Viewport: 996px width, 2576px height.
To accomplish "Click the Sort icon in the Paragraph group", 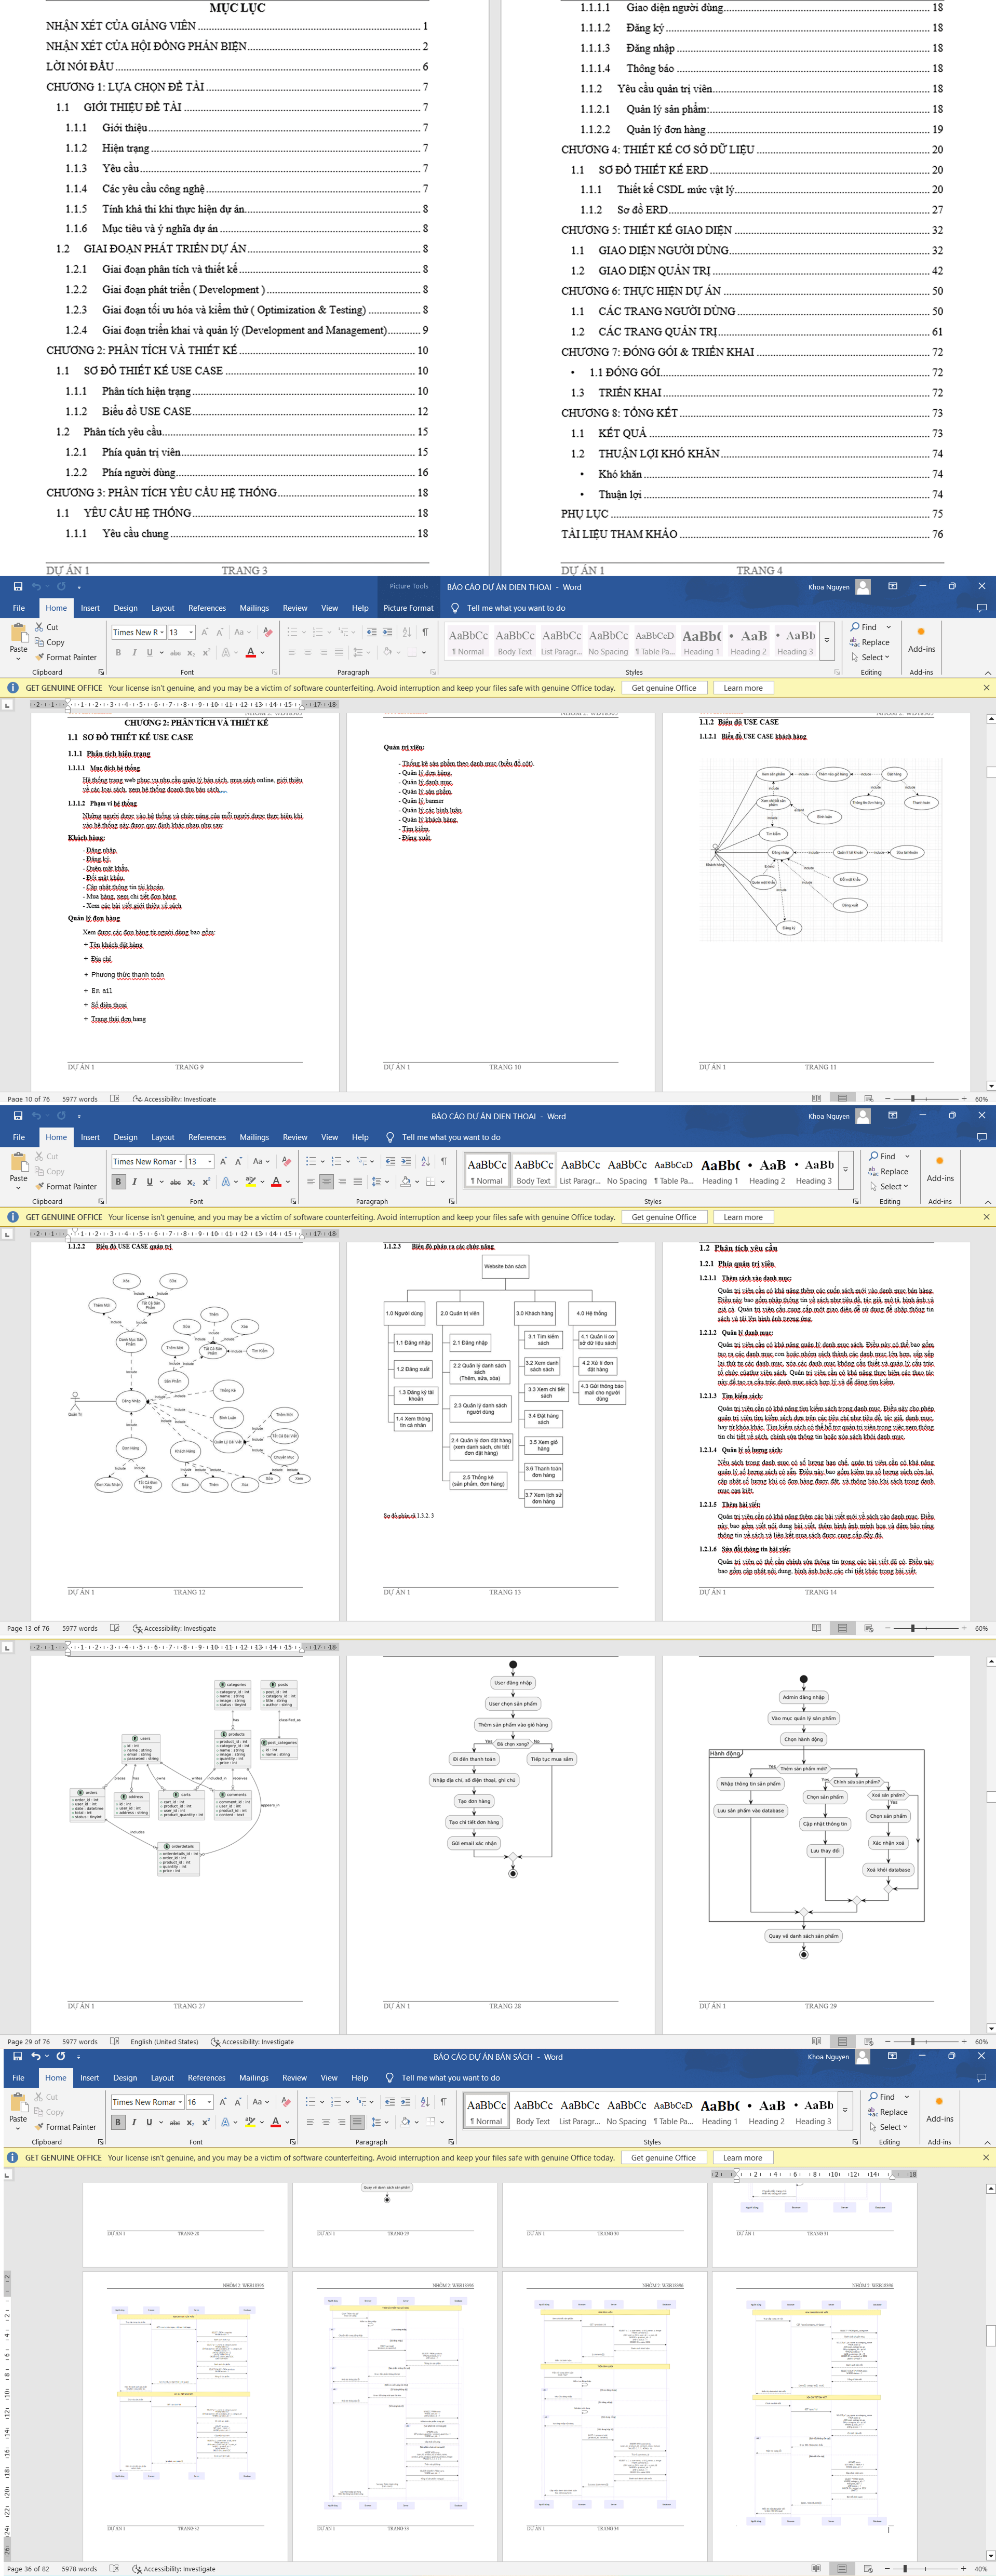I will coord(406,632).
